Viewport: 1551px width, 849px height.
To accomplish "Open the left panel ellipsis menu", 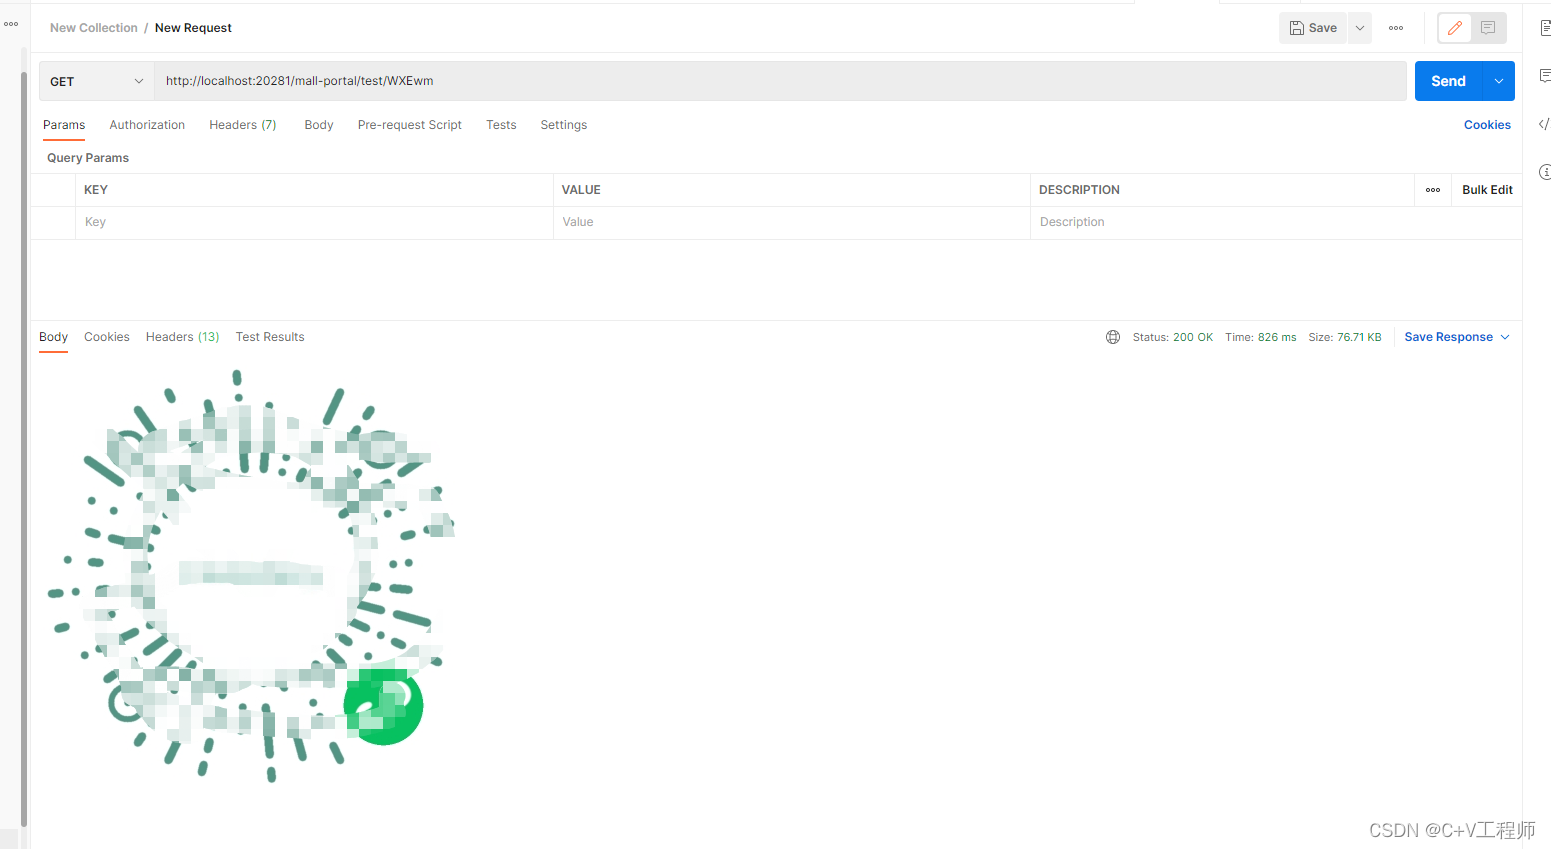I will [x=11, y=24].
